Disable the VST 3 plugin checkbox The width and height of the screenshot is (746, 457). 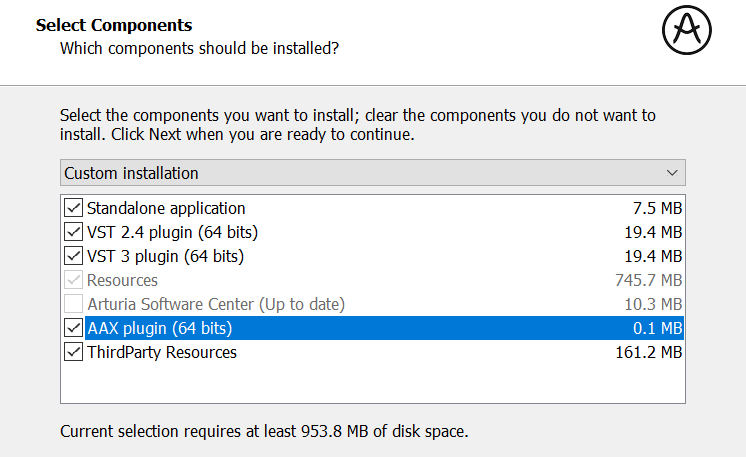click(73, 256)
